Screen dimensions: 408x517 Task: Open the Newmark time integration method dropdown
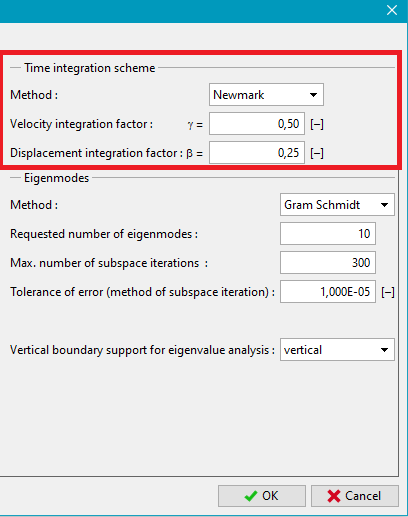click(x=266, y=95)
